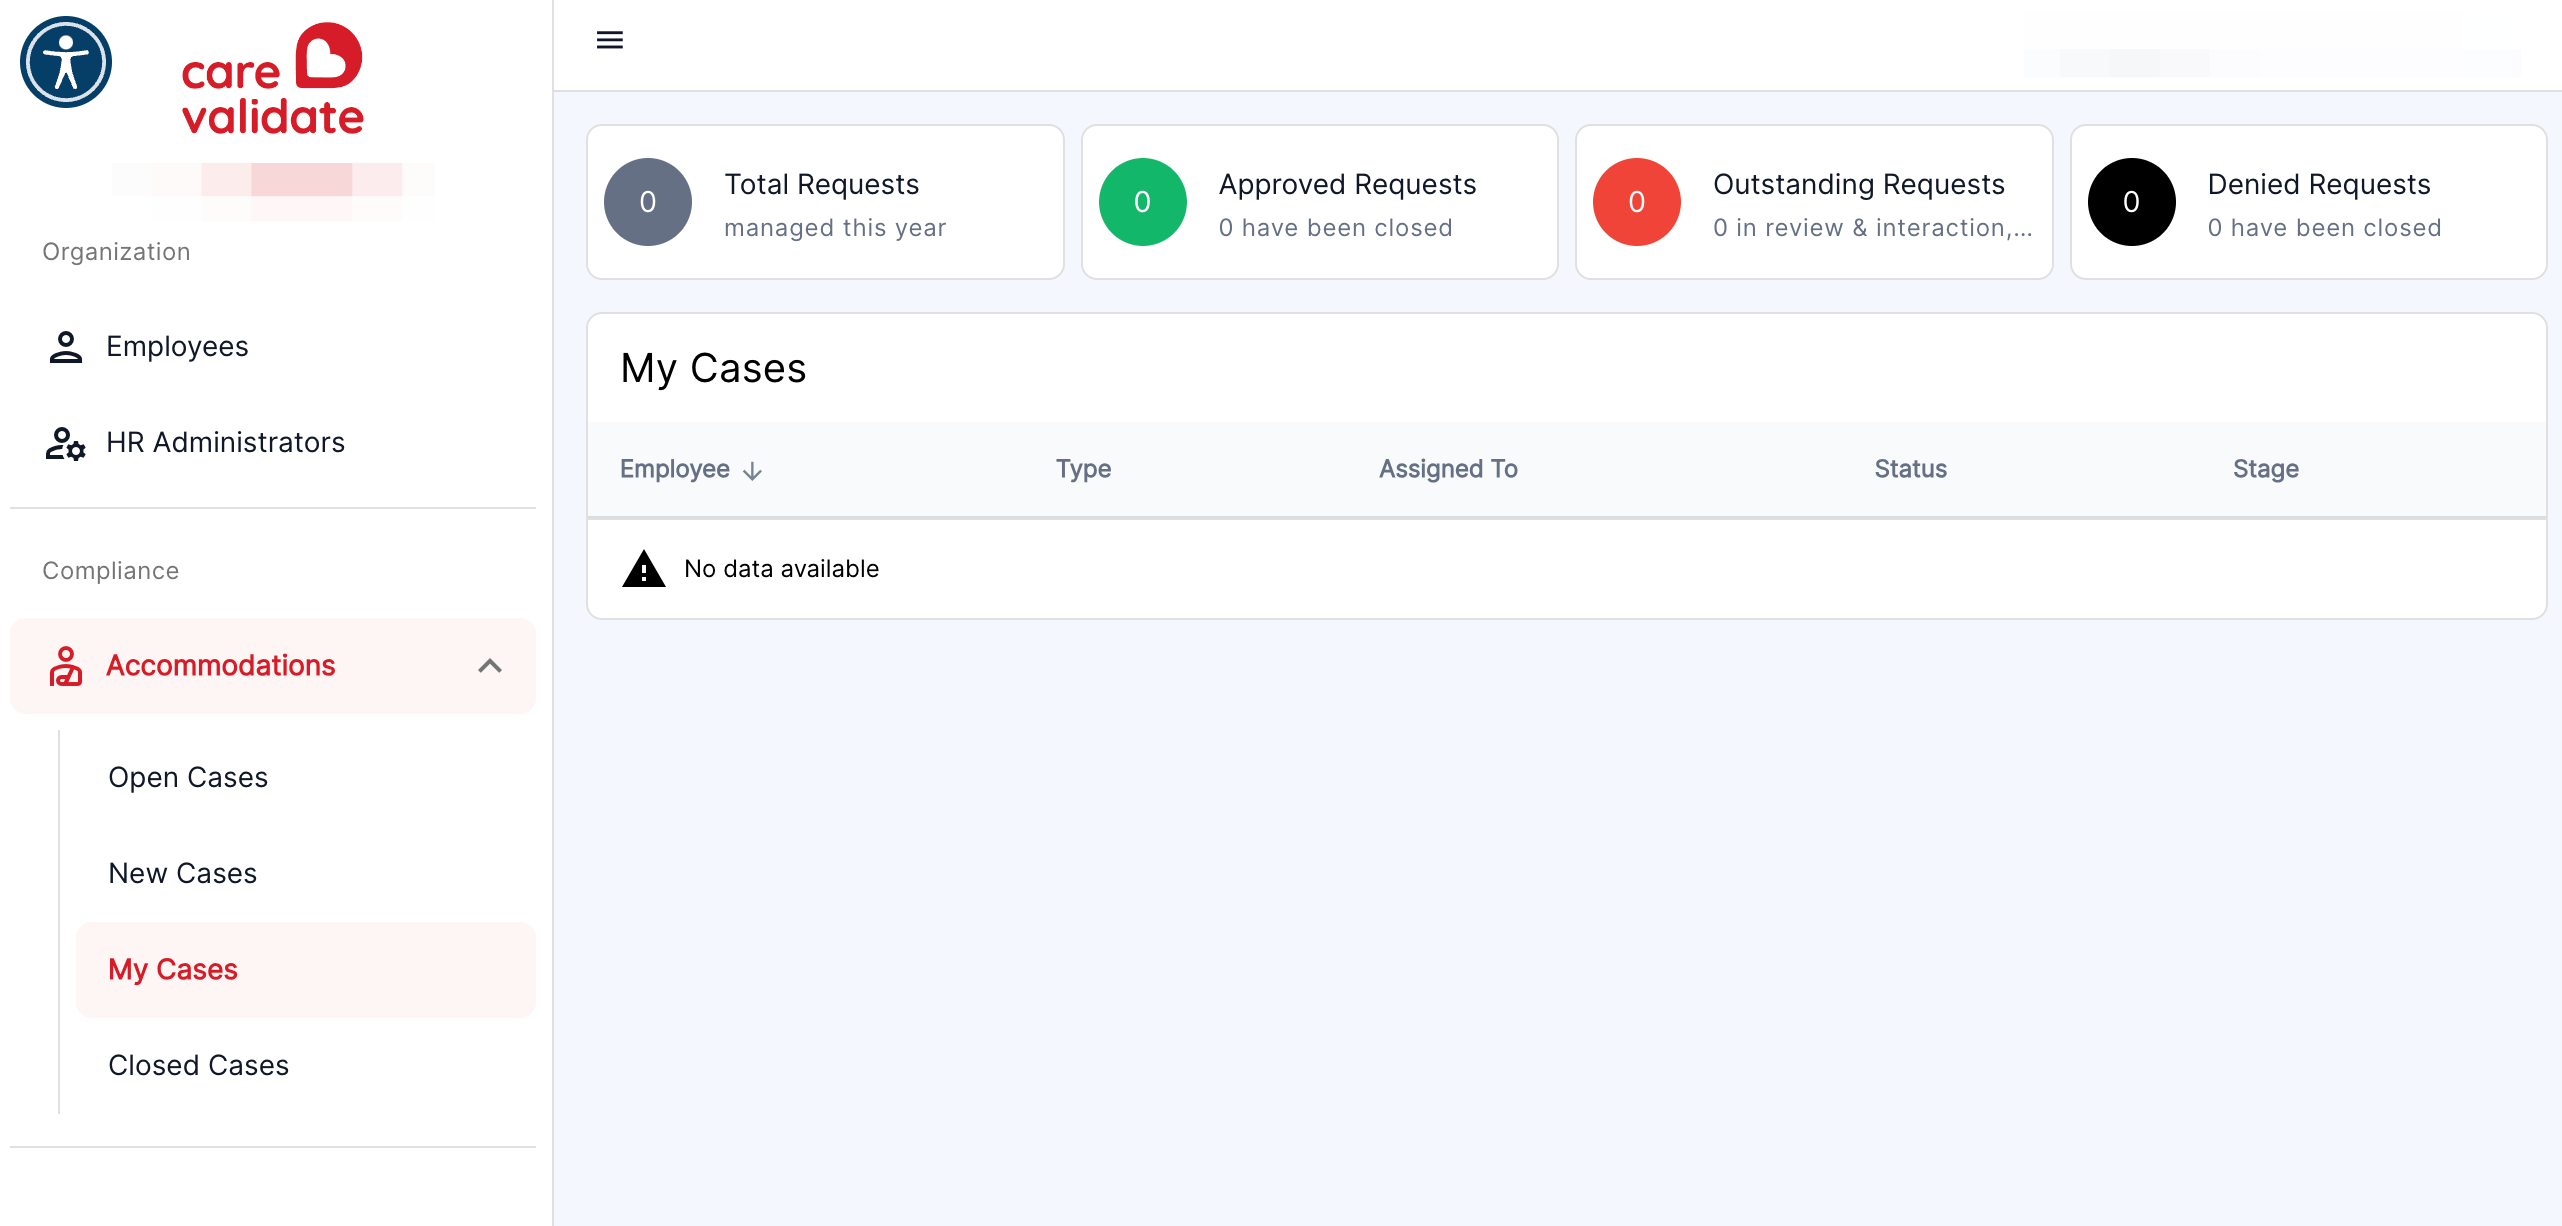Click the Accommodations sidebar icon
2562x1226 pixels.
pyautogui.click(x=66, y=666)
